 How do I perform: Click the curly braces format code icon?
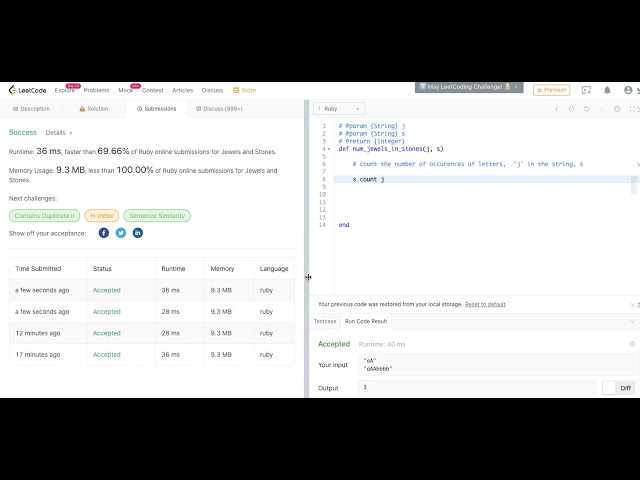pyautogui.click(x=571, y=109)
